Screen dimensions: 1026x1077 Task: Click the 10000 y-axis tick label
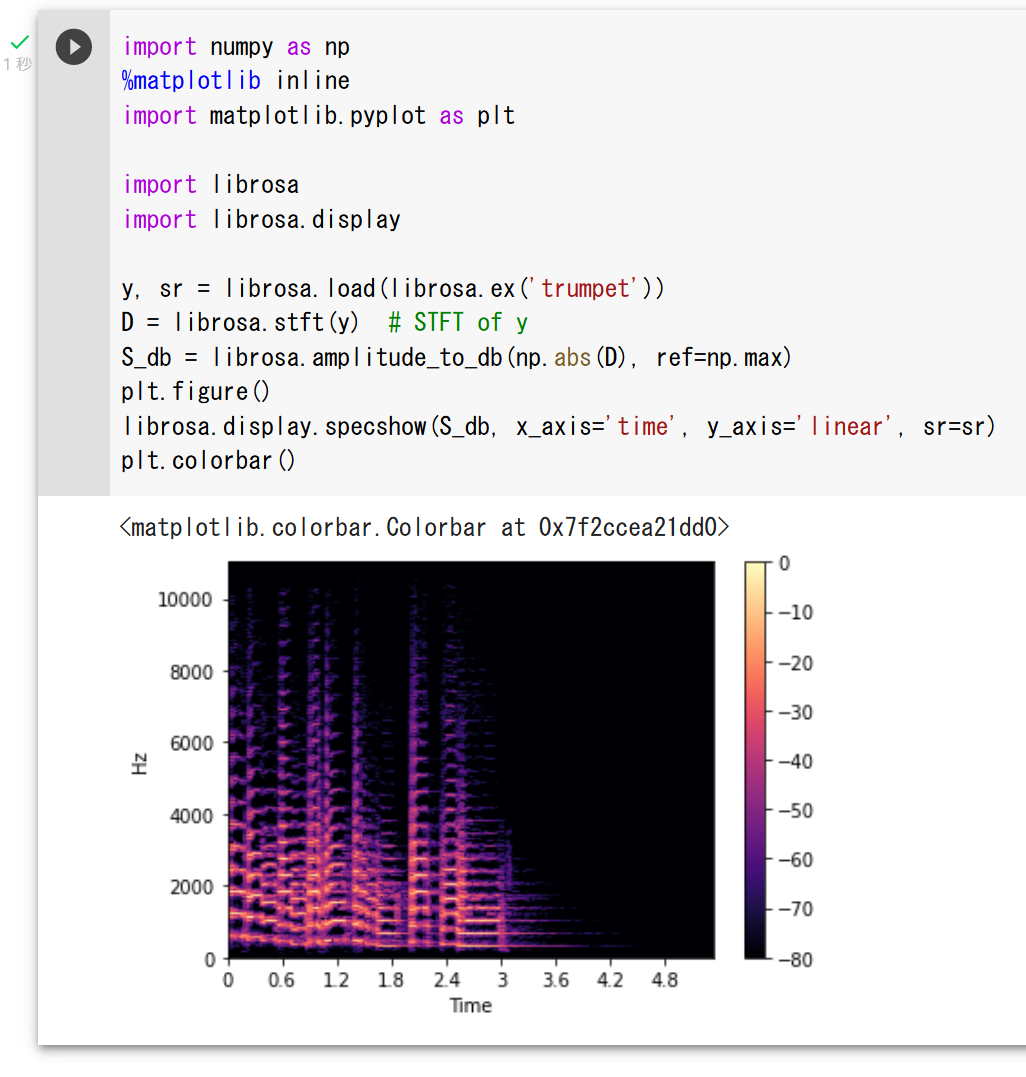tap(185, 600)
